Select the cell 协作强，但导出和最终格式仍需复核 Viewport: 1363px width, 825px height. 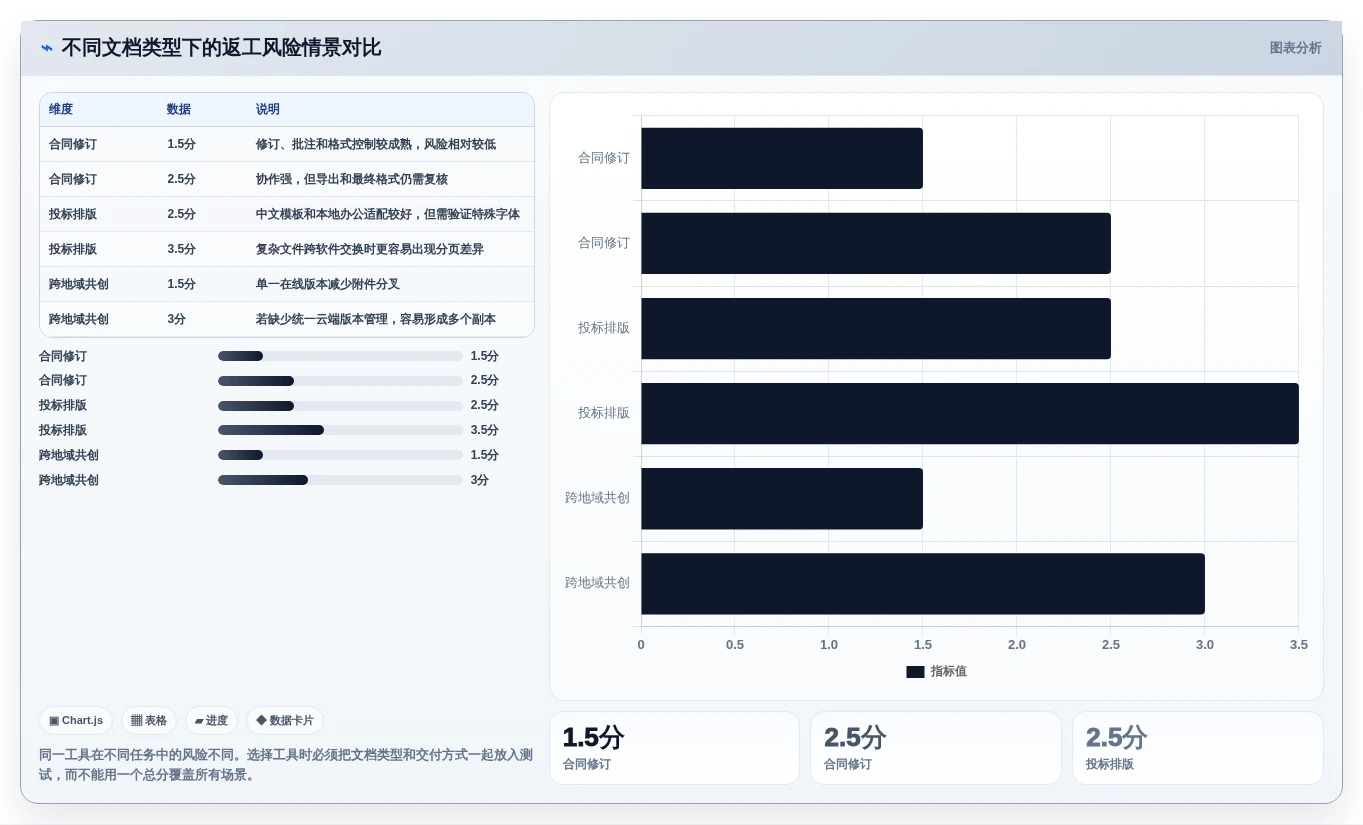tap(352, 179)
